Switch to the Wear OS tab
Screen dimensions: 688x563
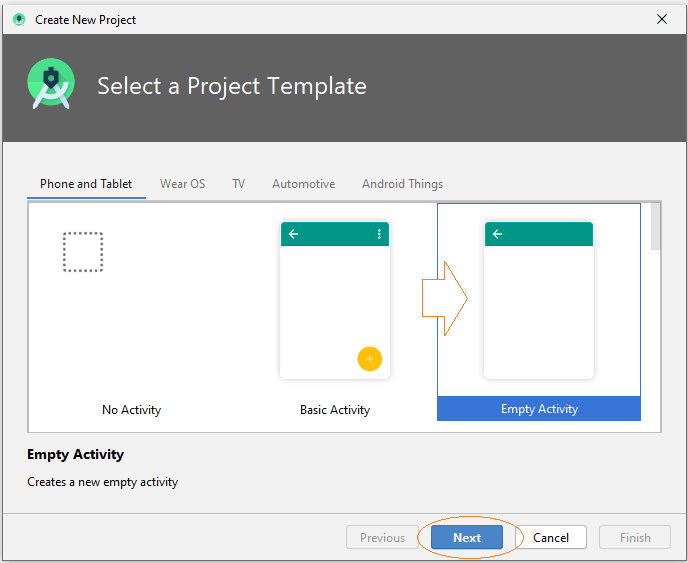(183, 184)
